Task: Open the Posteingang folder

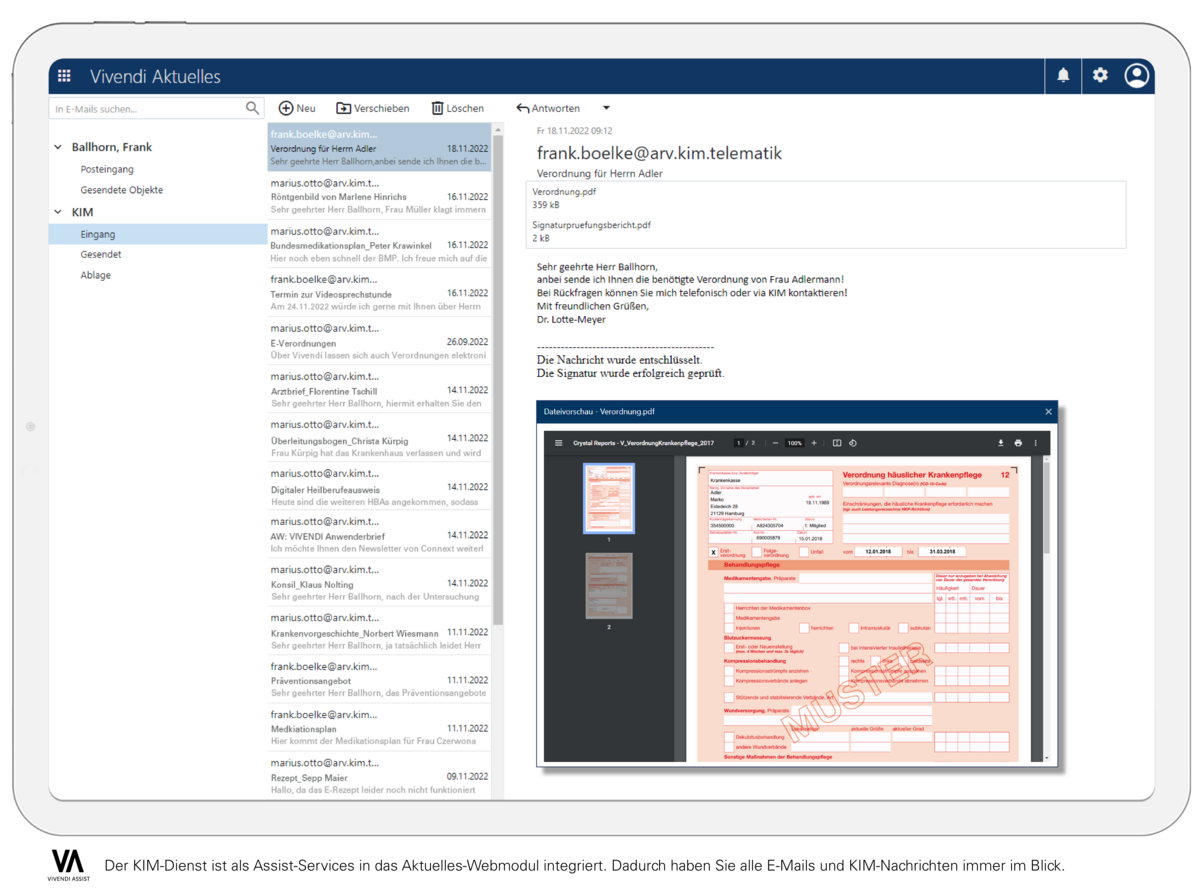Action: pyautogui.click(x=107, y=169)
